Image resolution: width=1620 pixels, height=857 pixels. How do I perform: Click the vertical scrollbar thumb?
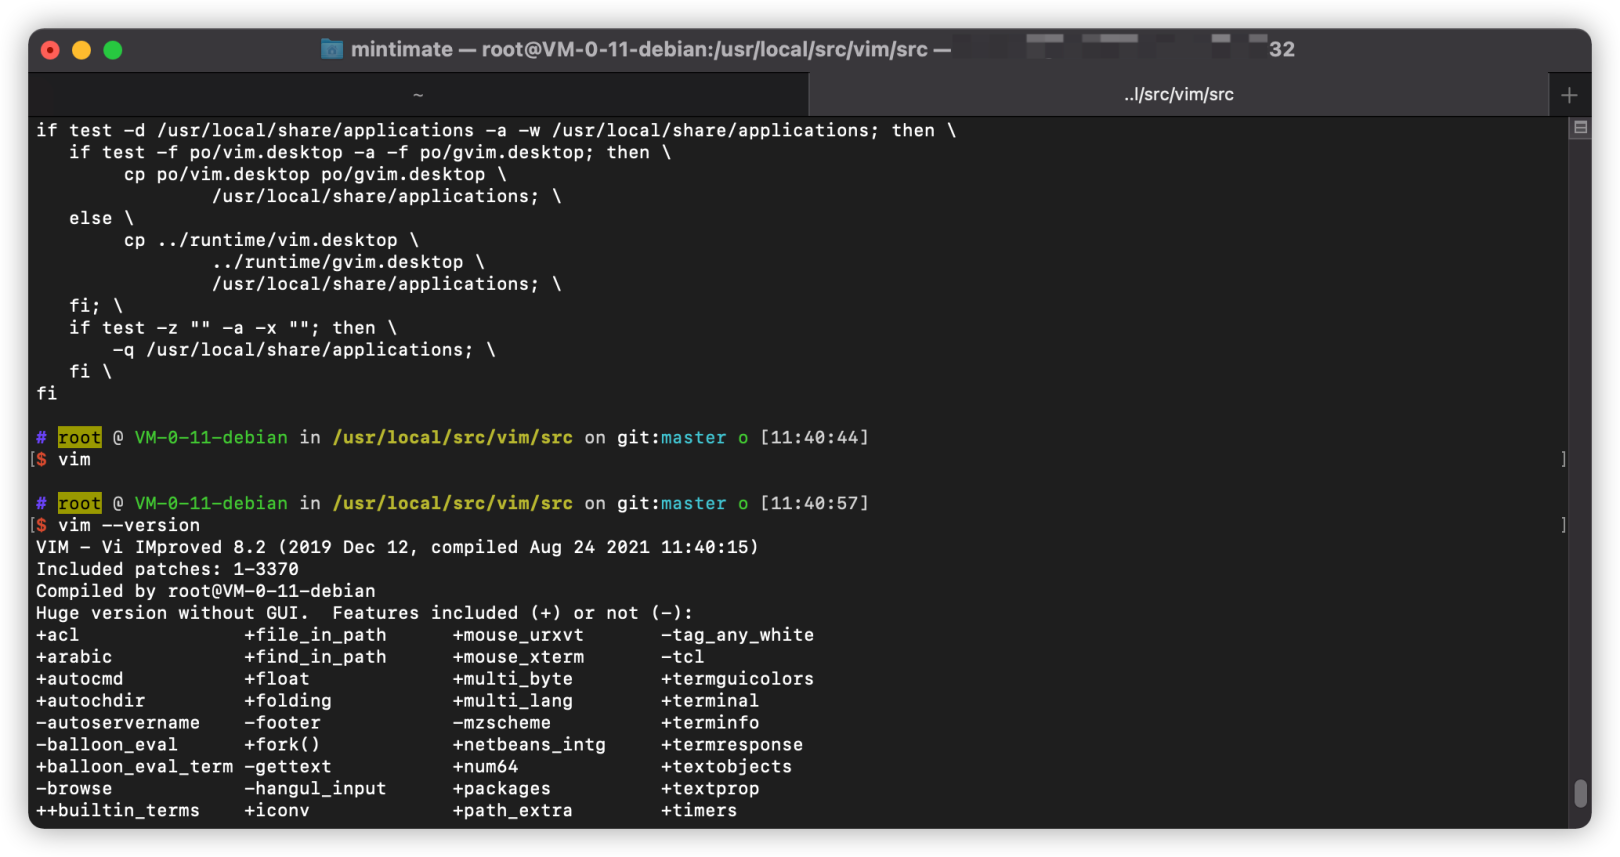tap(1580, 793)
